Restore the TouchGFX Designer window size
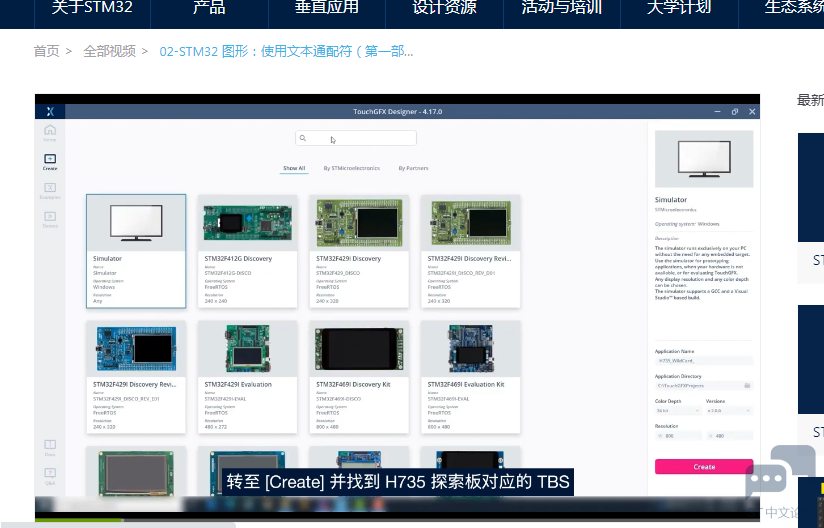The height and width of the screenshot is (528, 824). pyautogui.click(x=735, y=111)
